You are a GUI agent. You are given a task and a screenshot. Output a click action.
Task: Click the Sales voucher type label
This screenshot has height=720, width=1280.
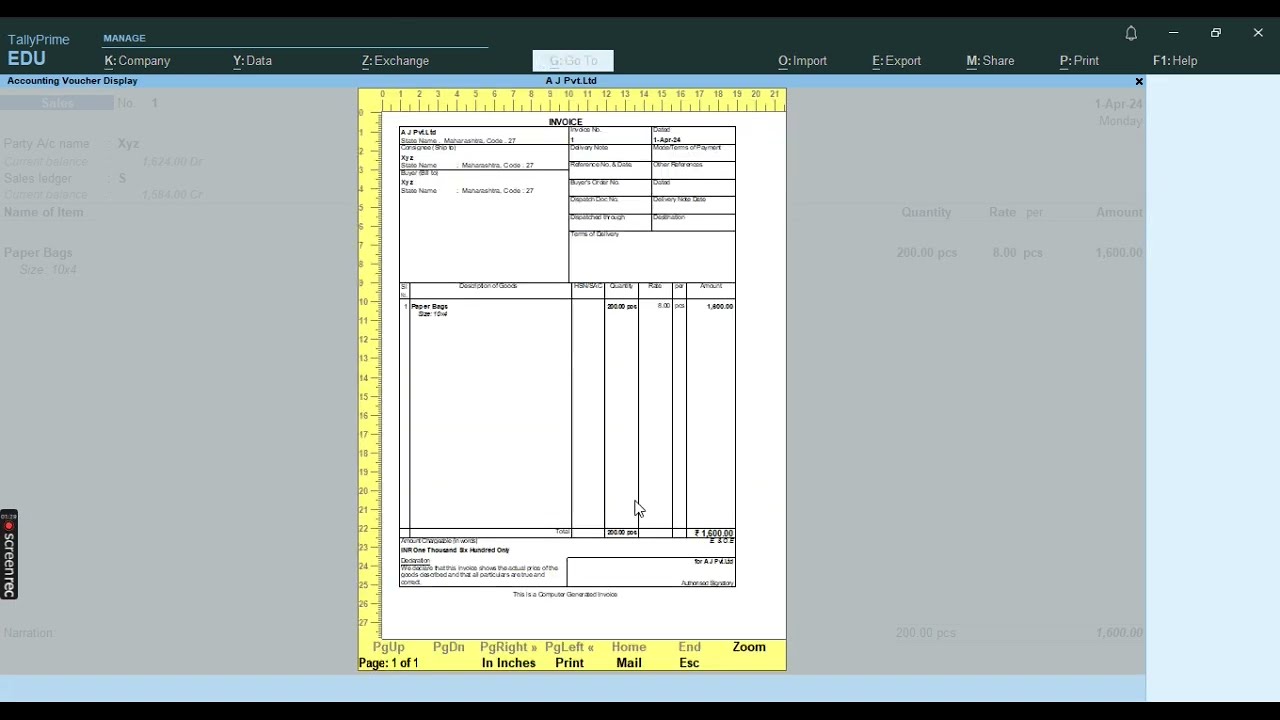pyautogui.click(x=57, y=103)
